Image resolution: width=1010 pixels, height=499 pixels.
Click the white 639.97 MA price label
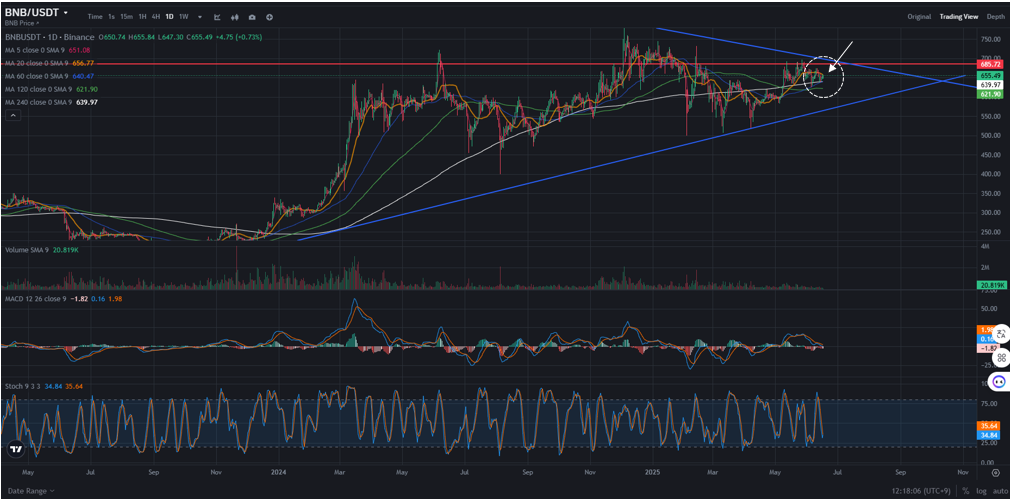(990, 85)
